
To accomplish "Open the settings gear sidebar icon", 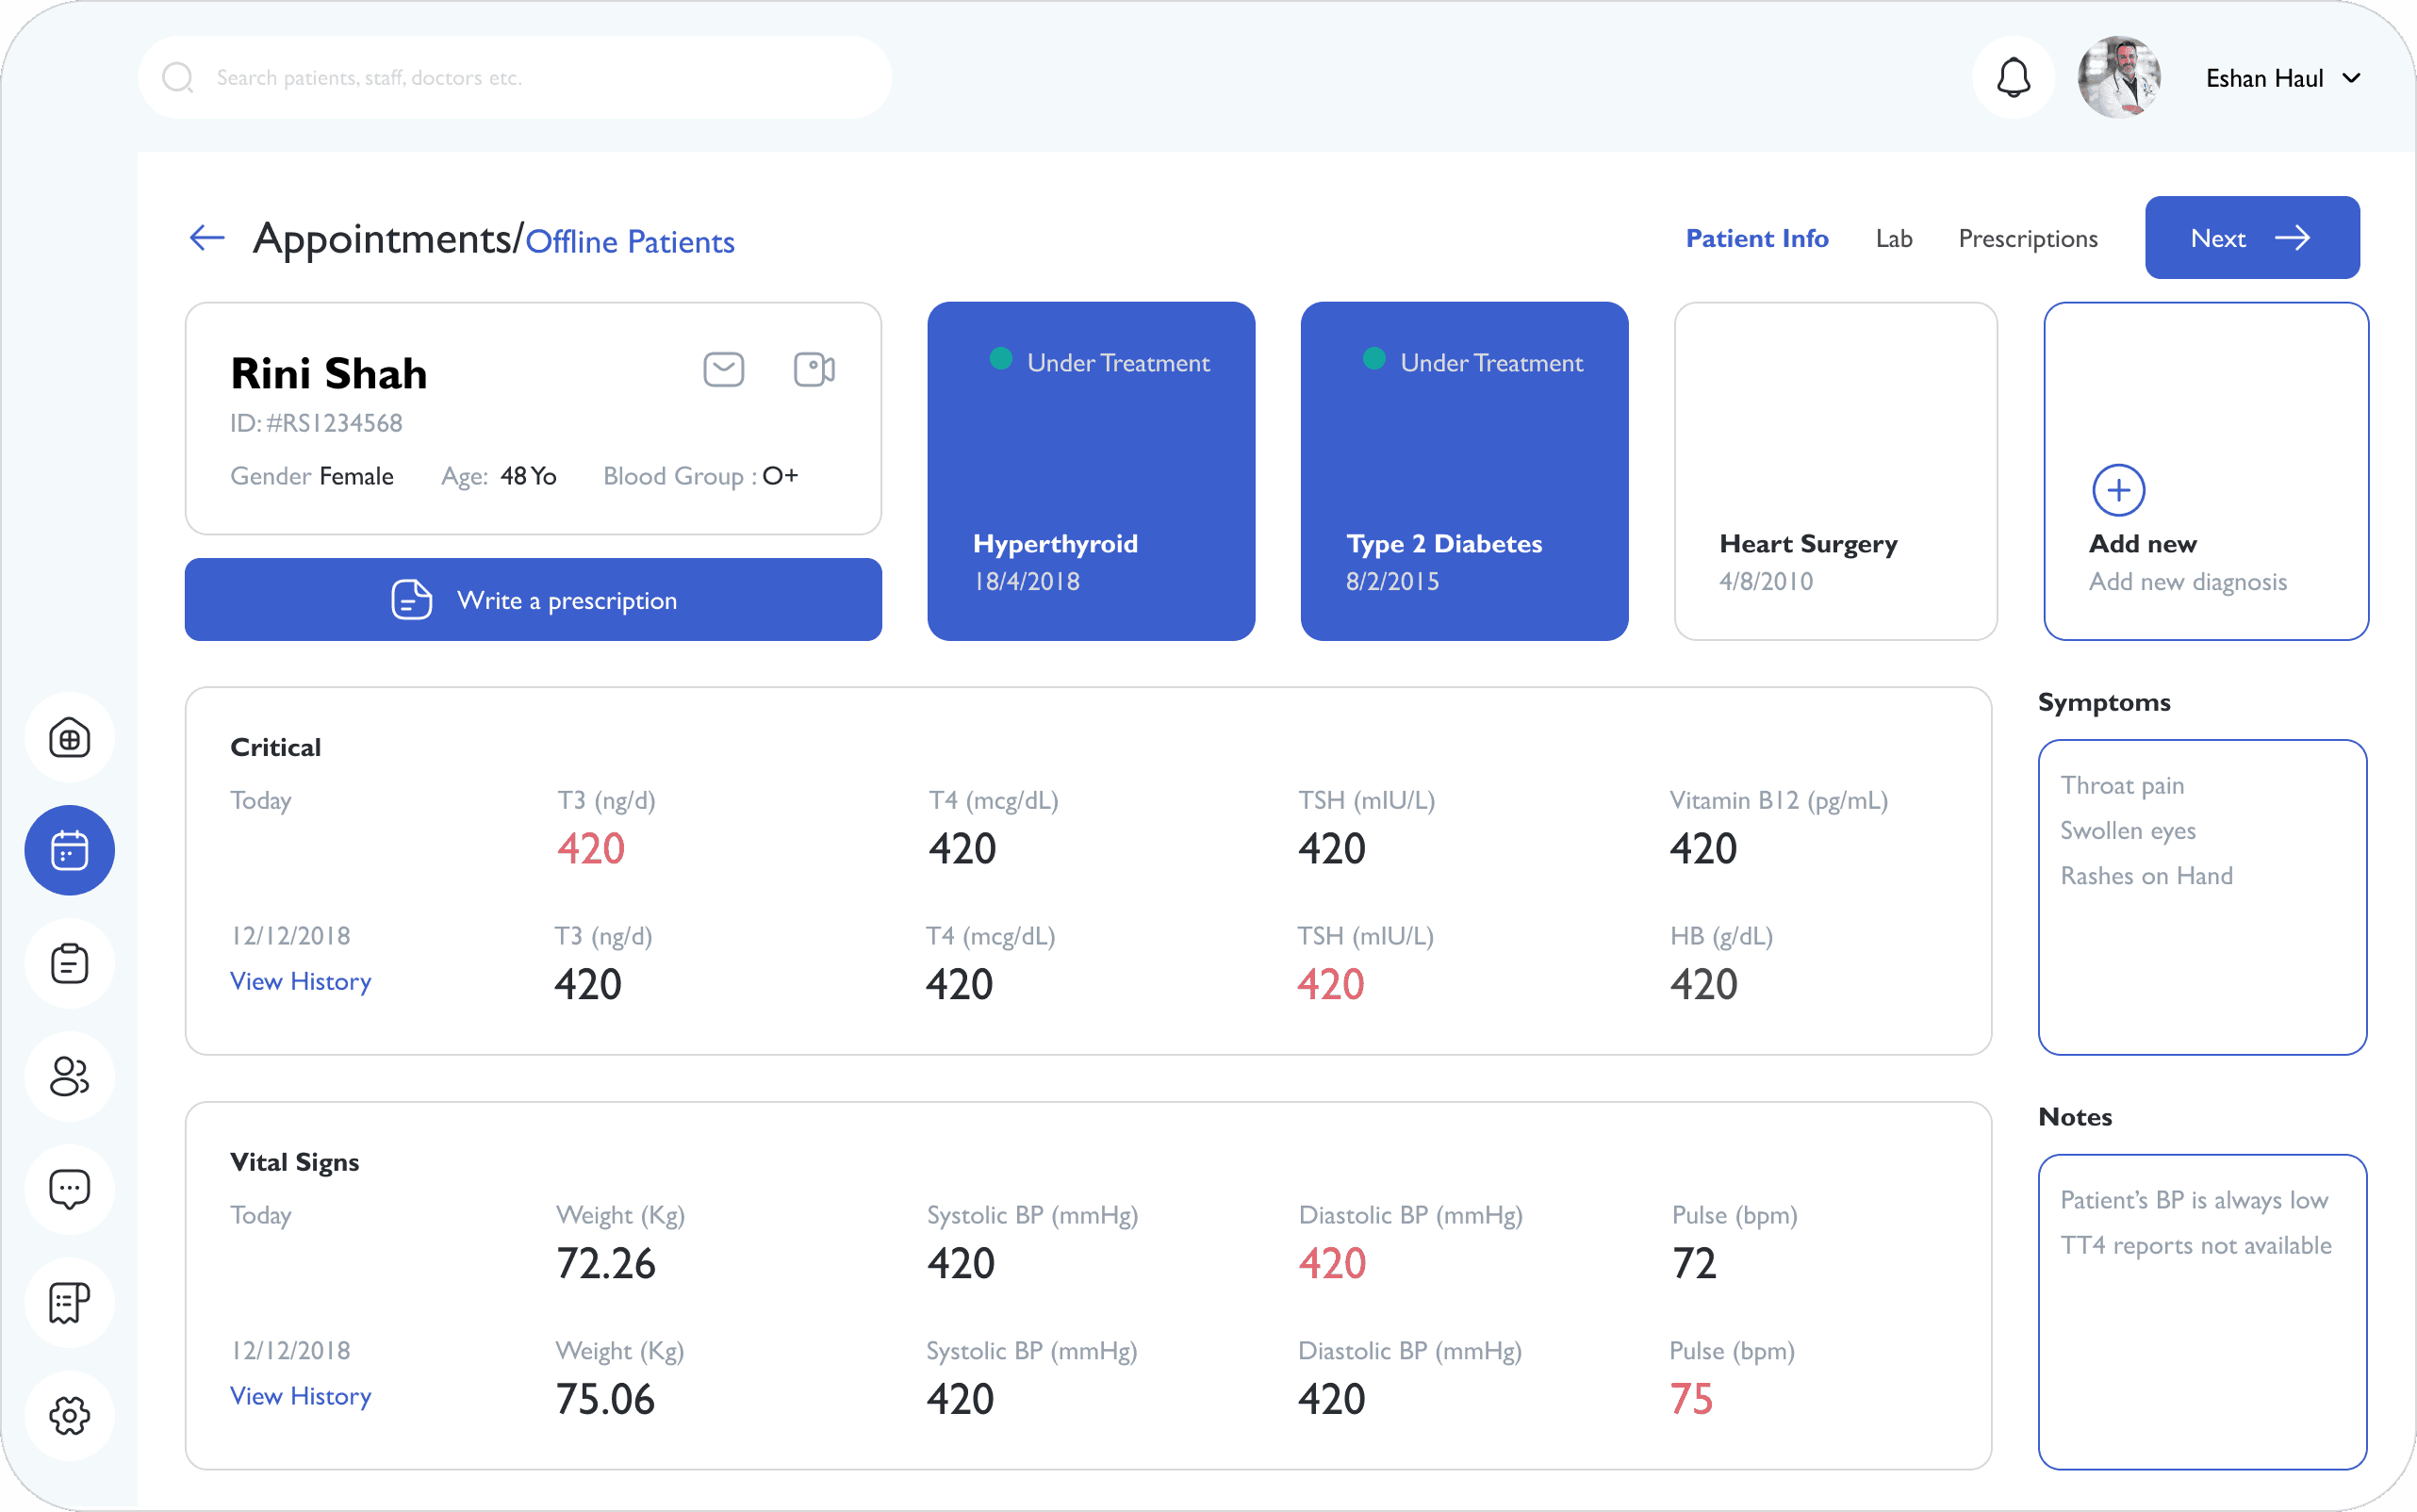I will click(69, 1415).
